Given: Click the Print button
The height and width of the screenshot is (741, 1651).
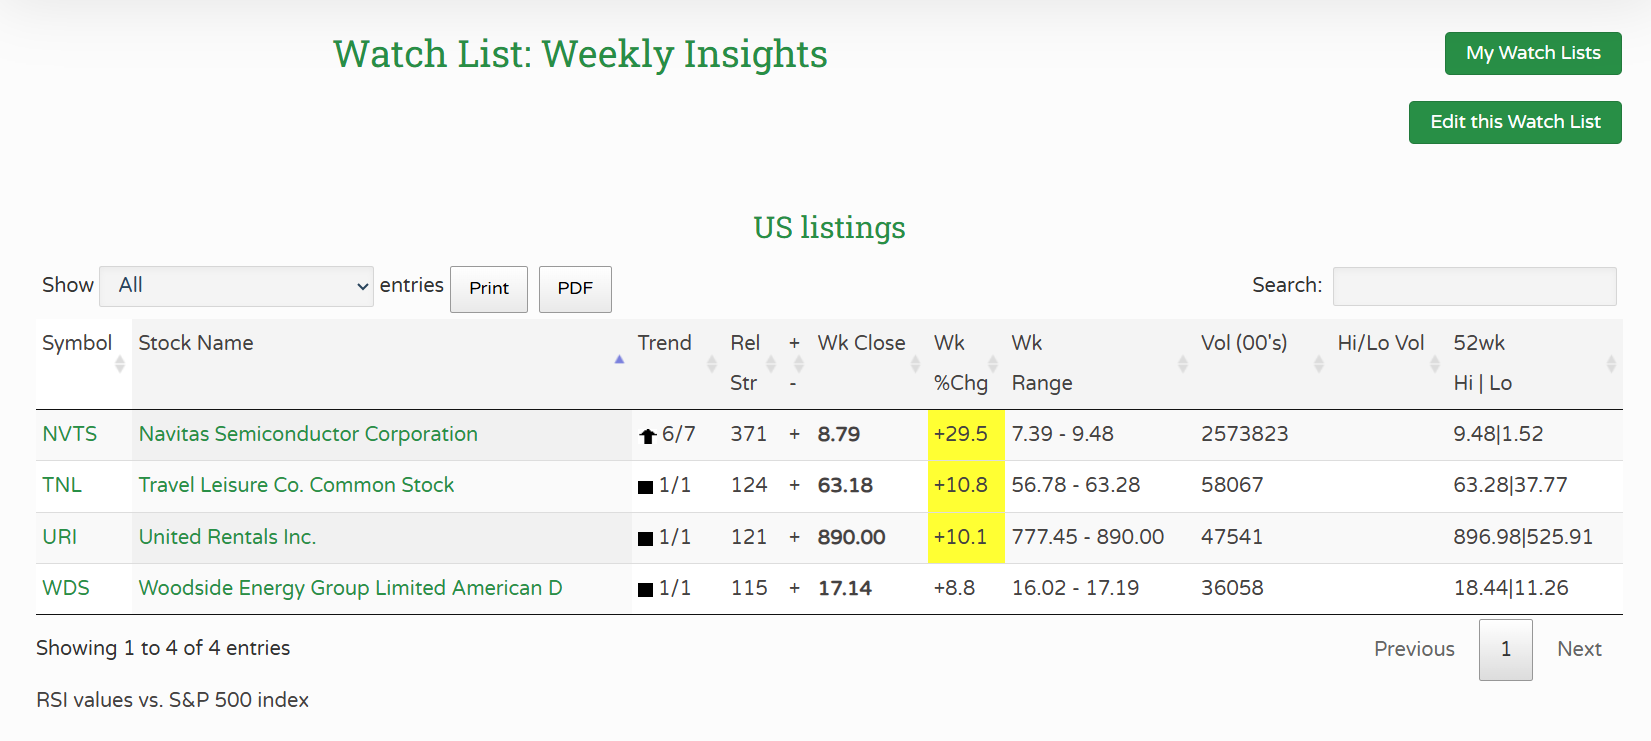Looking at the screenshot, I should [x=489, y=289].
